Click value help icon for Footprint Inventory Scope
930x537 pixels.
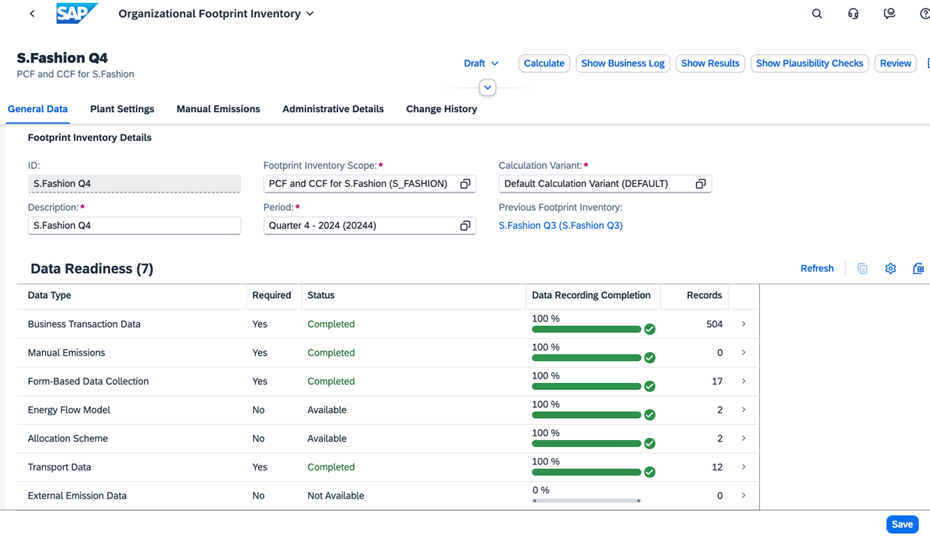pyautogui.click(x=465, y=184)
